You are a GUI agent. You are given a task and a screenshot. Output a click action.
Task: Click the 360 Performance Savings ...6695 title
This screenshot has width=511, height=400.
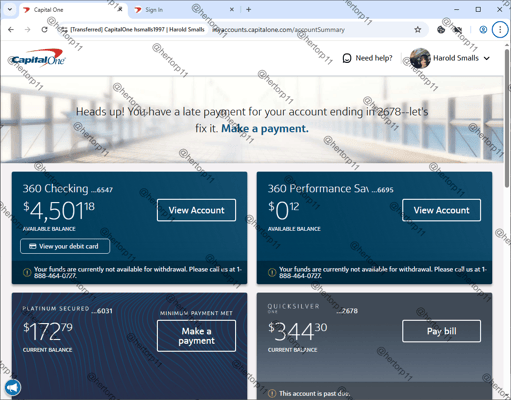point(330,189)
